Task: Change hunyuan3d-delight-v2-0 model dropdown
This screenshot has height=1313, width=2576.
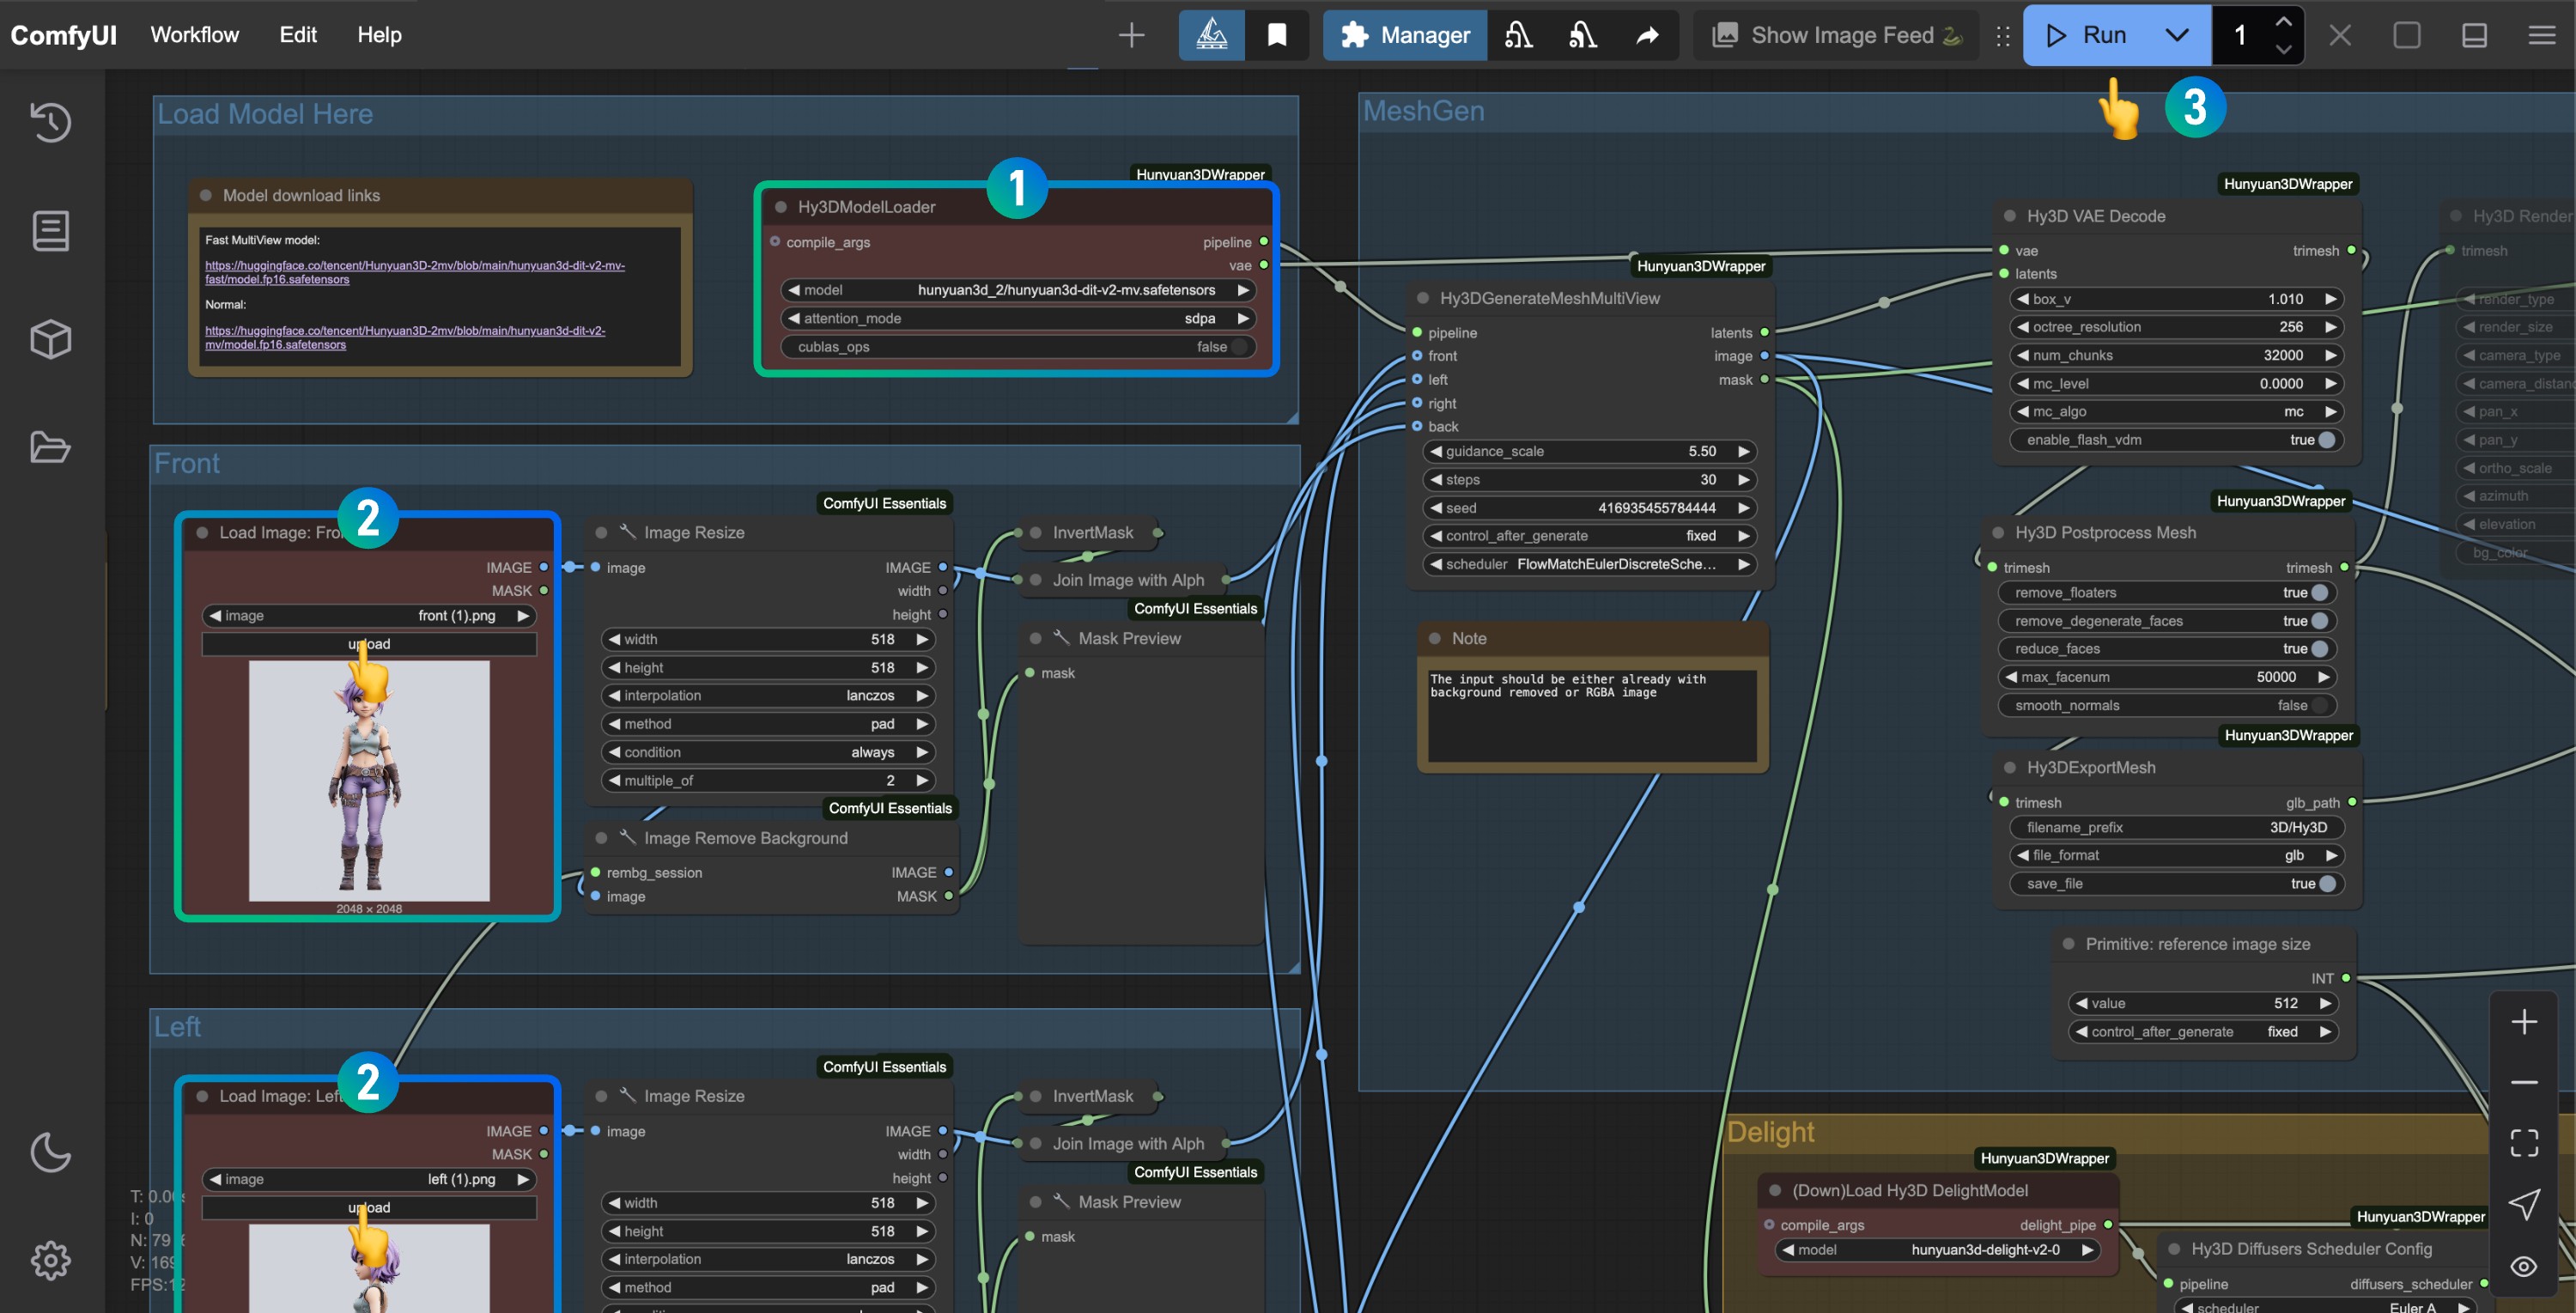Action: tap(1936, 1250)
